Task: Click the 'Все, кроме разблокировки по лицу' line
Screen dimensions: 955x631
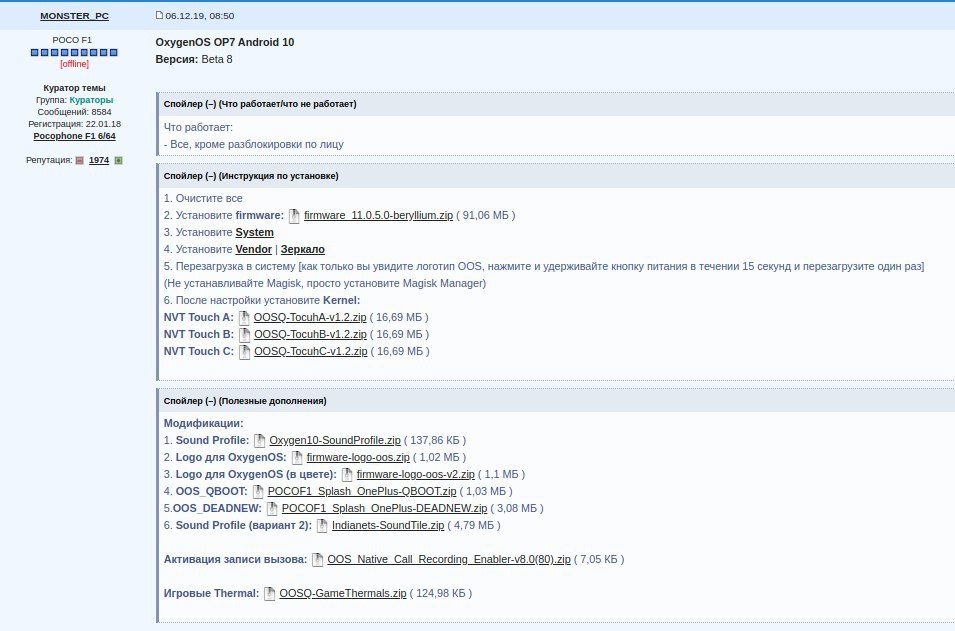Action: click(254, 146)
